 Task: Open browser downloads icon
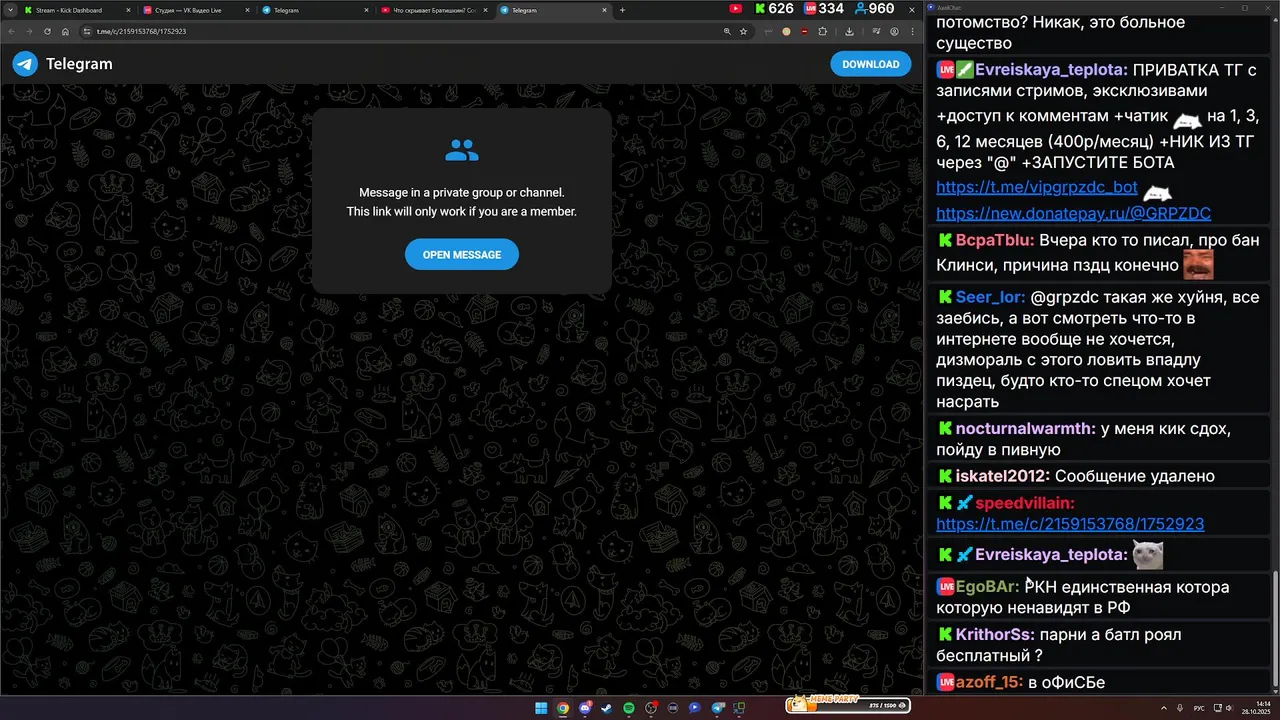coord(849,31)
